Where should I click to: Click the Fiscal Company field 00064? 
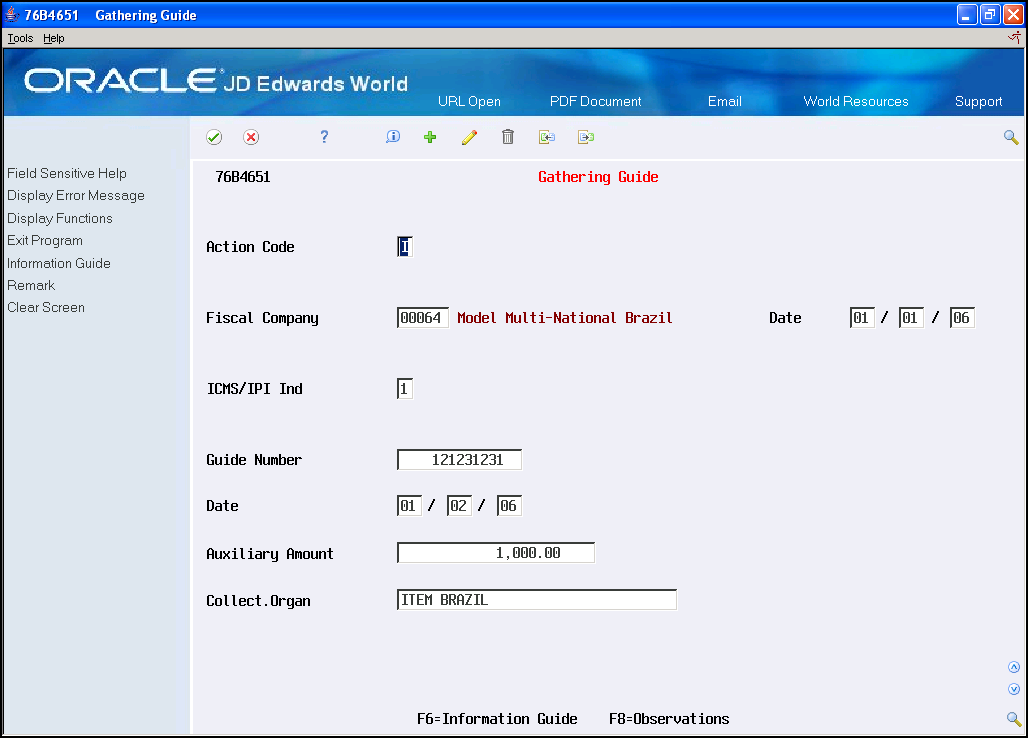[x=422, y=318]
